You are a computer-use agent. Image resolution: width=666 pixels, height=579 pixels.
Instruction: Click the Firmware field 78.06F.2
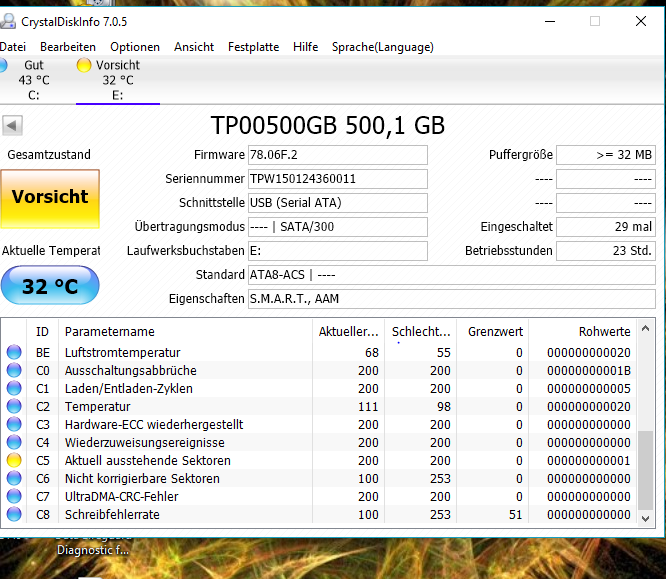click(338, 155)
